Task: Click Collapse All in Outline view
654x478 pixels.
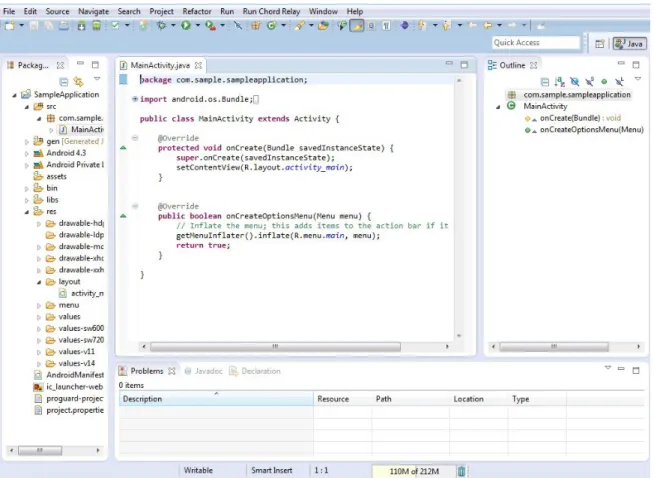Action: (545, 82)
